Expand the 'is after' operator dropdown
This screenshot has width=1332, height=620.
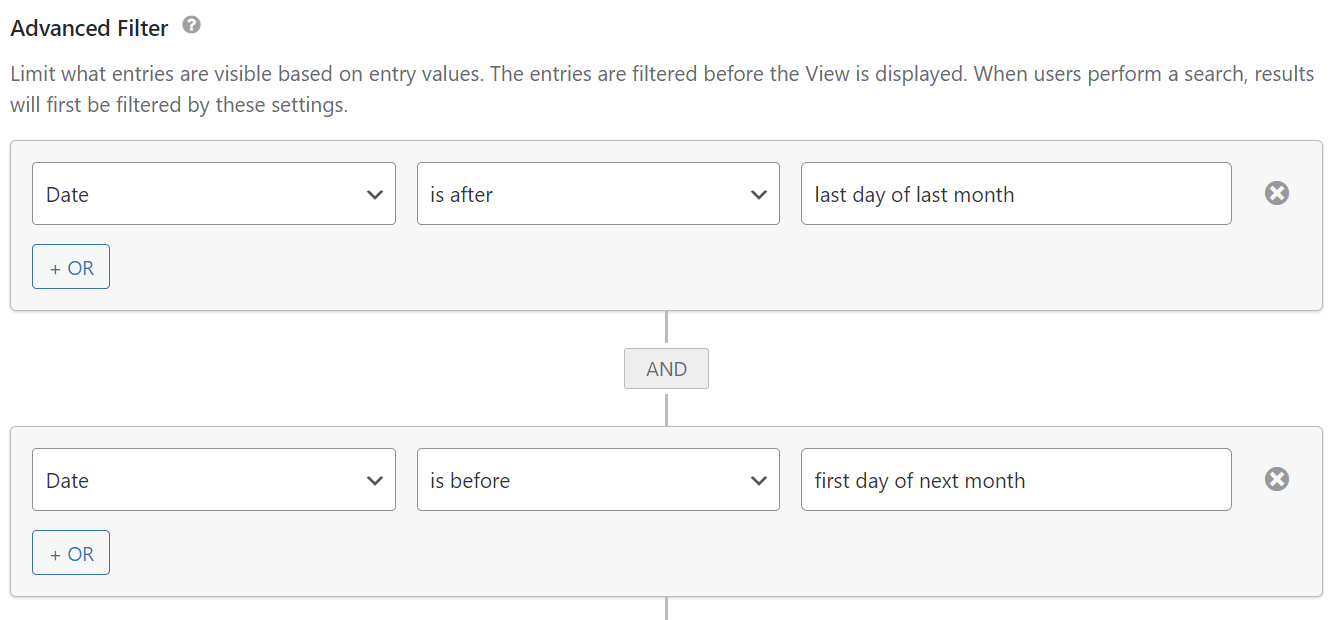[x=598, y=194]
